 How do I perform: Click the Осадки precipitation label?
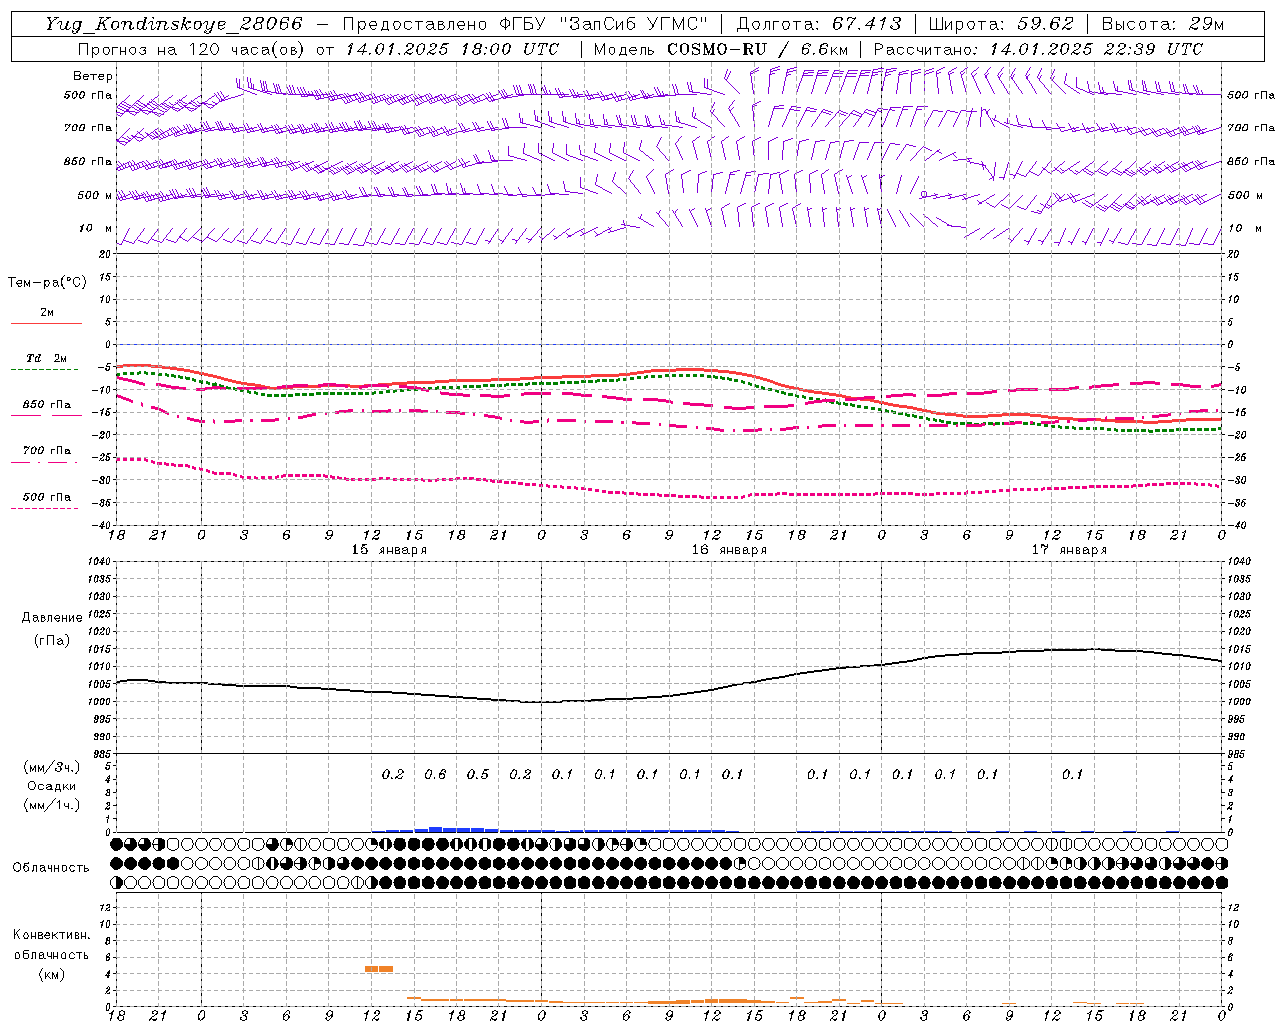pos(51,786)
